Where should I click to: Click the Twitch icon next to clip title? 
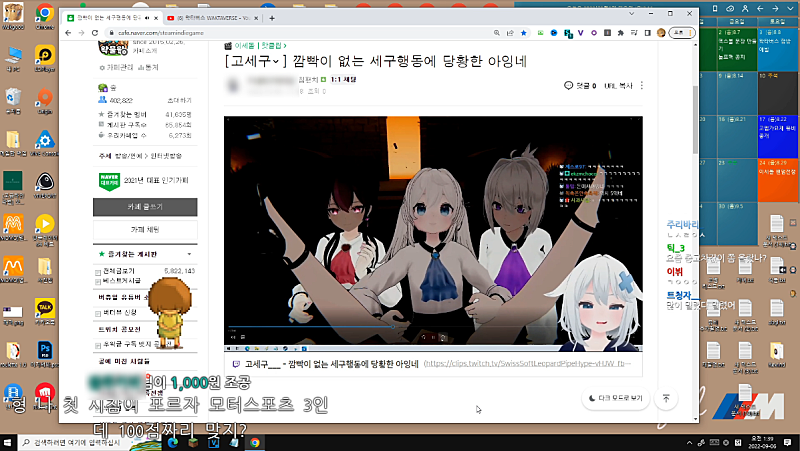236,364
